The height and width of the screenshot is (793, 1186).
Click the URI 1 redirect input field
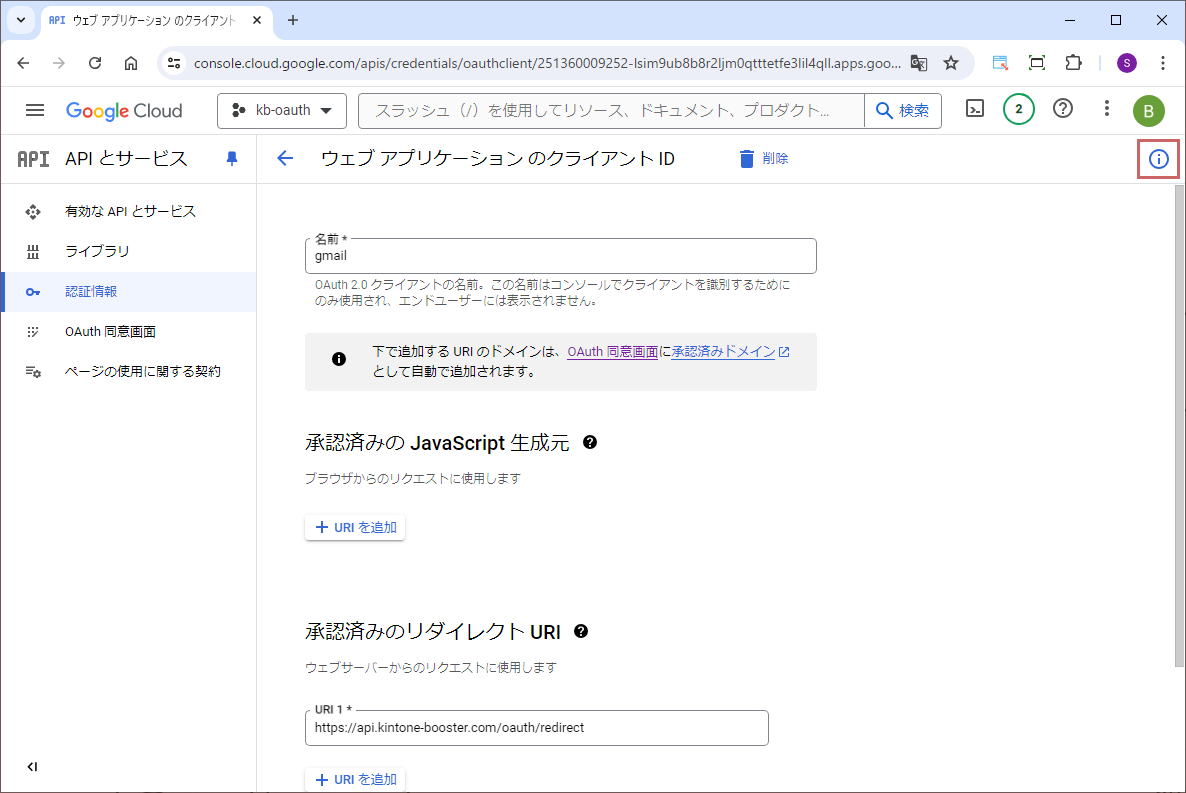(536, 728)
